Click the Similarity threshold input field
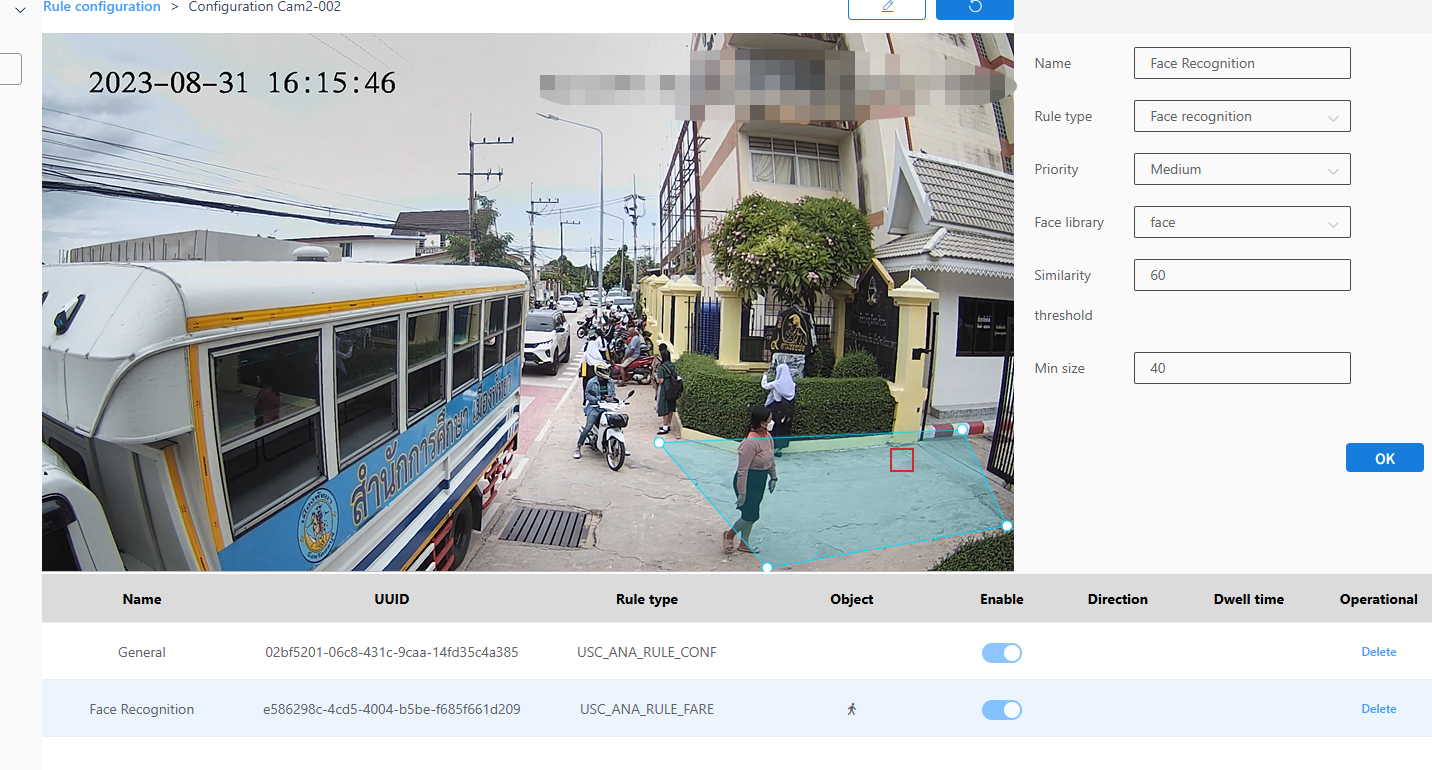 pyautogui.click(x=1242, y=275)
